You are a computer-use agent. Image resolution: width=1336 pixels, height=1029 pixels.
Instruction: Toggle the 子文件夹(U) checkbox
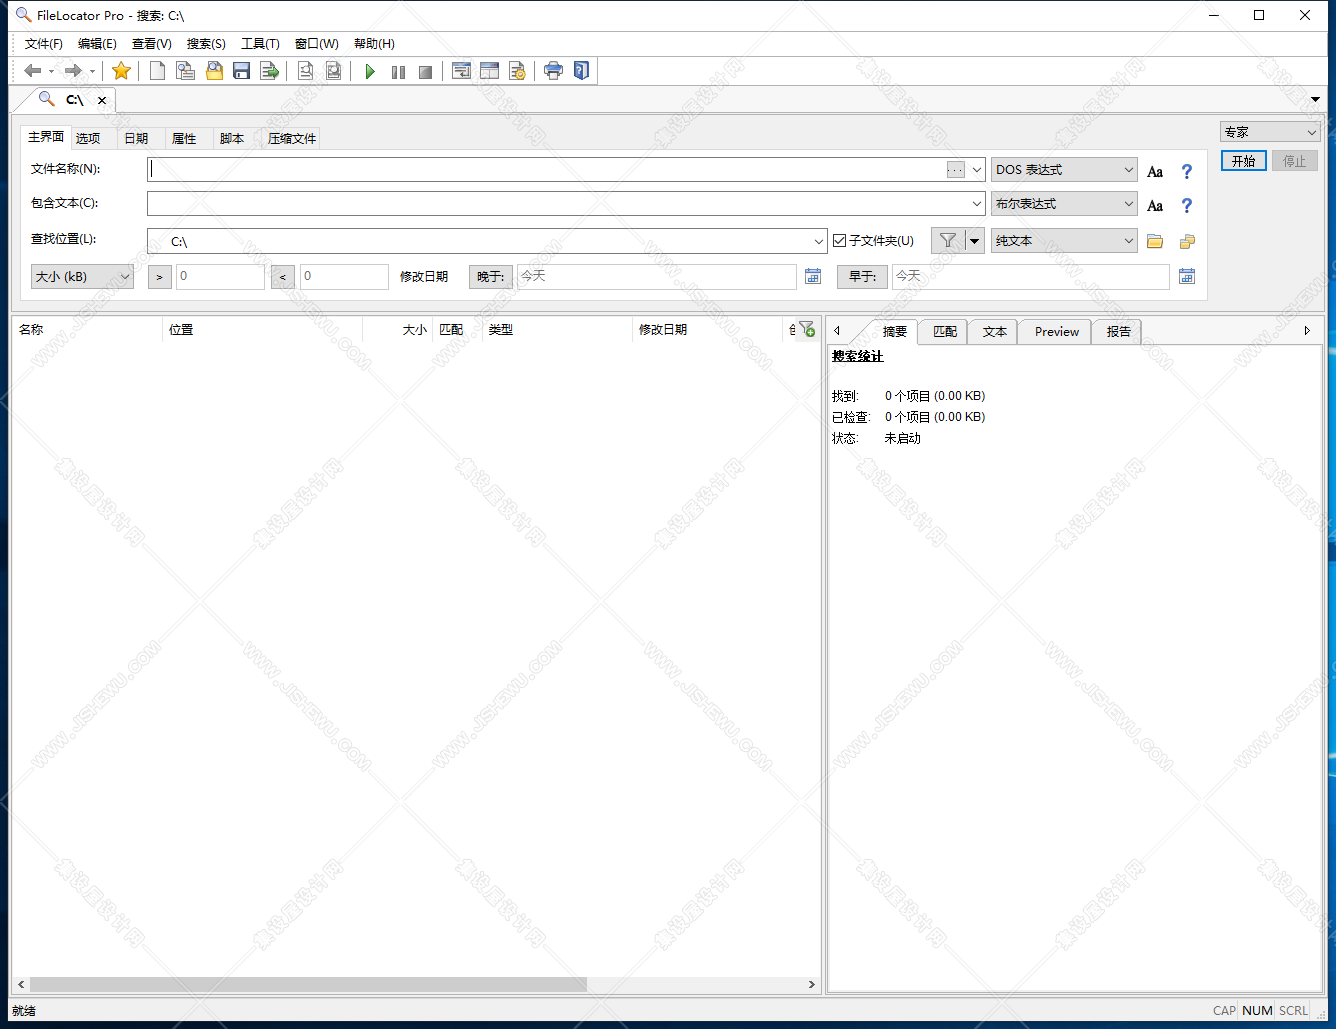[840, 241]
